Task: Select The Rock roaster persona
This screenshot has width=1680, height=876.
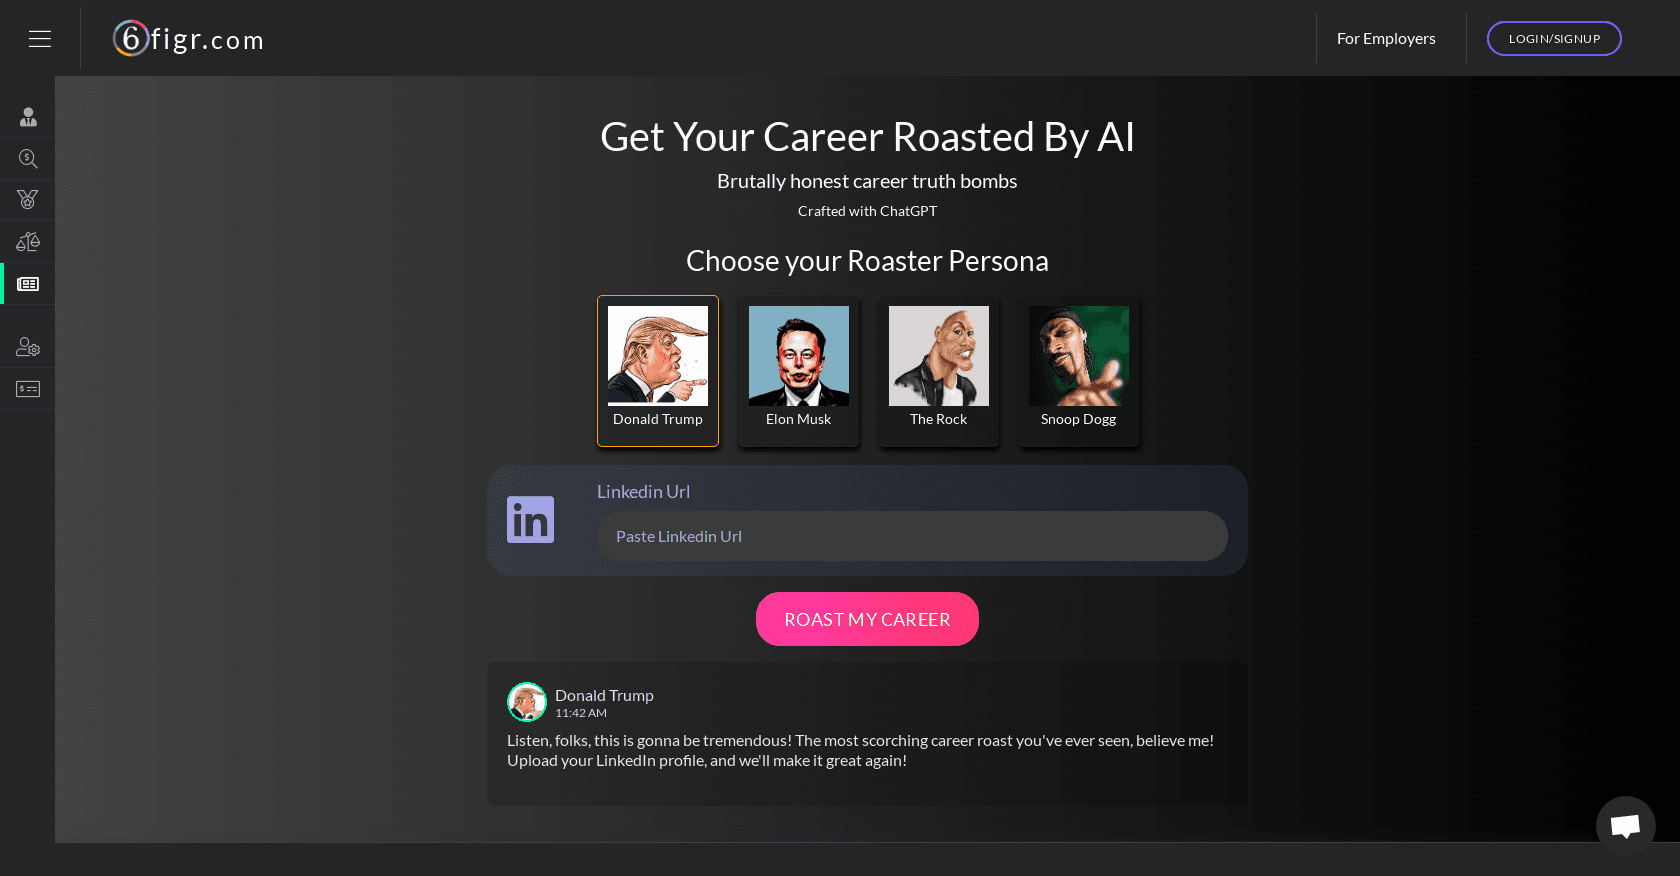Action: [938, 371]
